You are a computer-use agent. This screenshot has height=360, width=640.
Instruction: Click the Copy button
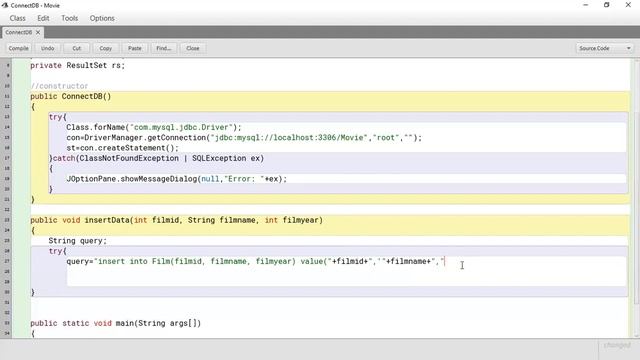(105, 48)
